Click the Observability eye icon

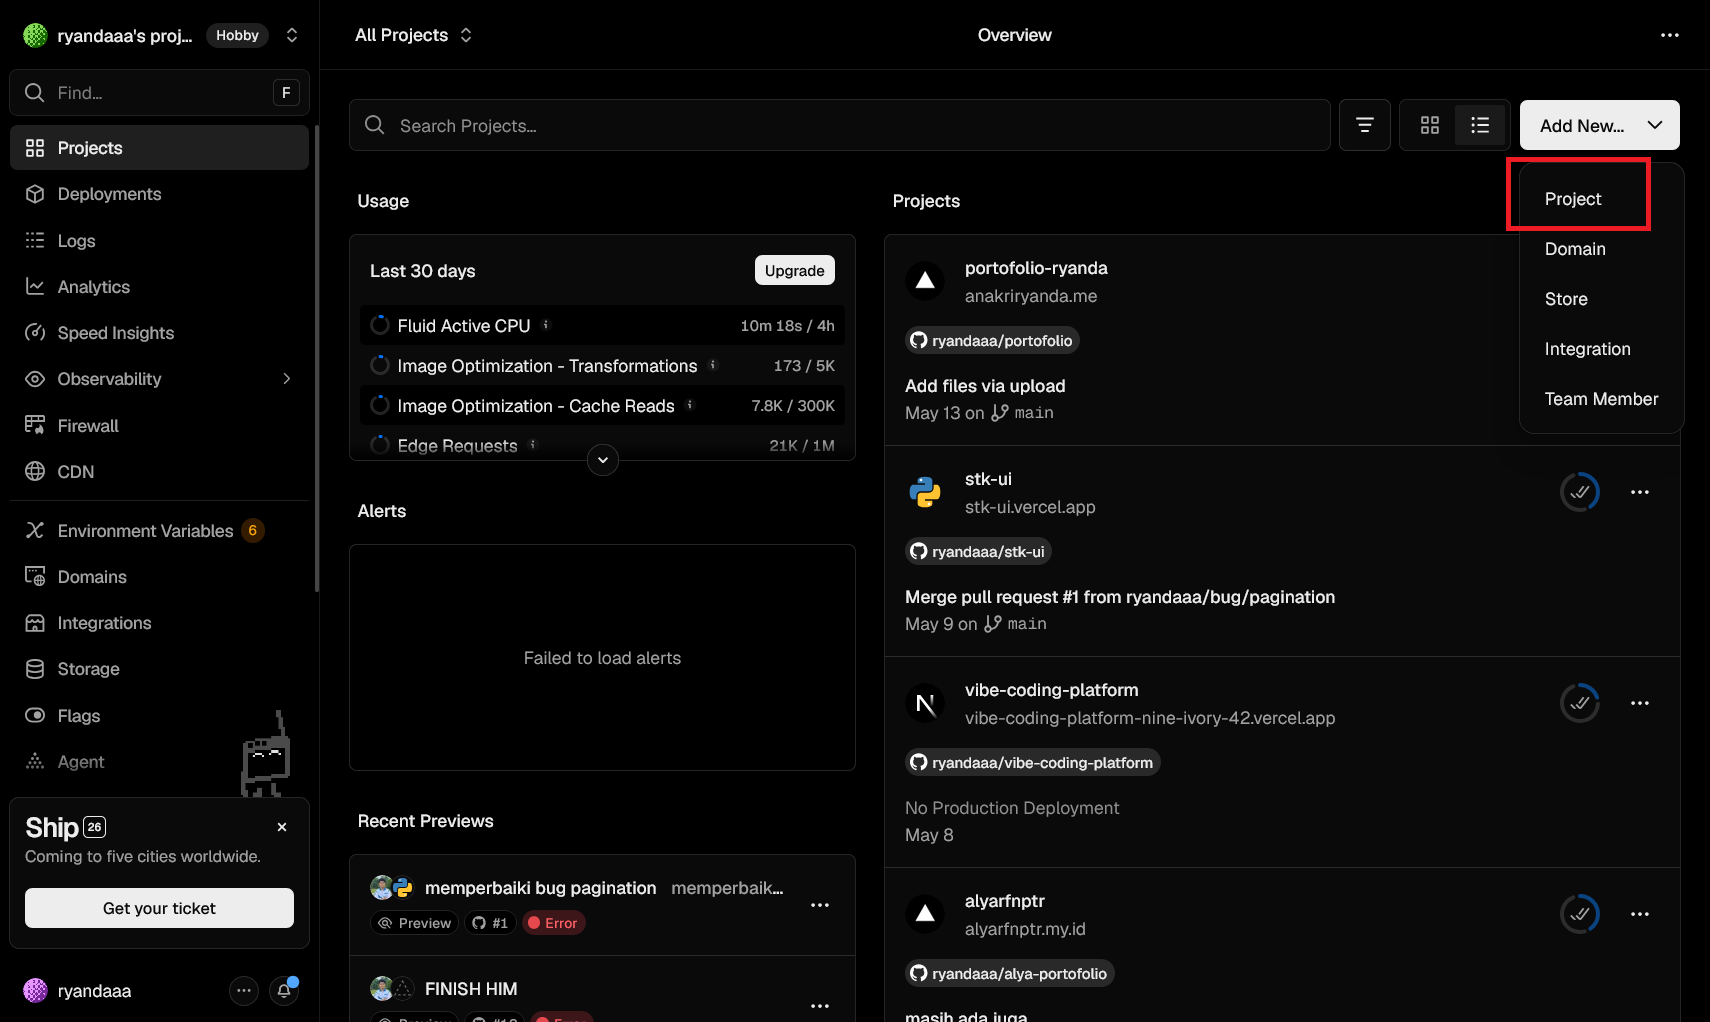click(x=35, y=379)
